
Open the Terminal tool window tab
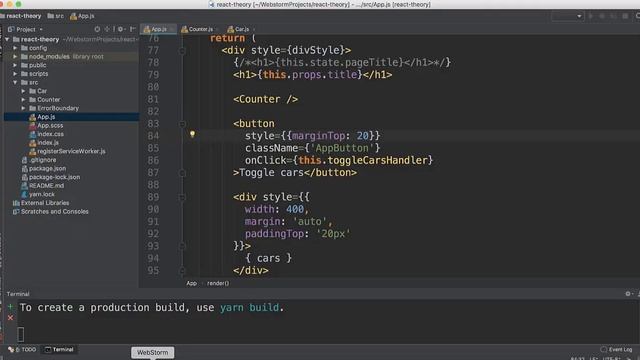click(x=60, y=349)
